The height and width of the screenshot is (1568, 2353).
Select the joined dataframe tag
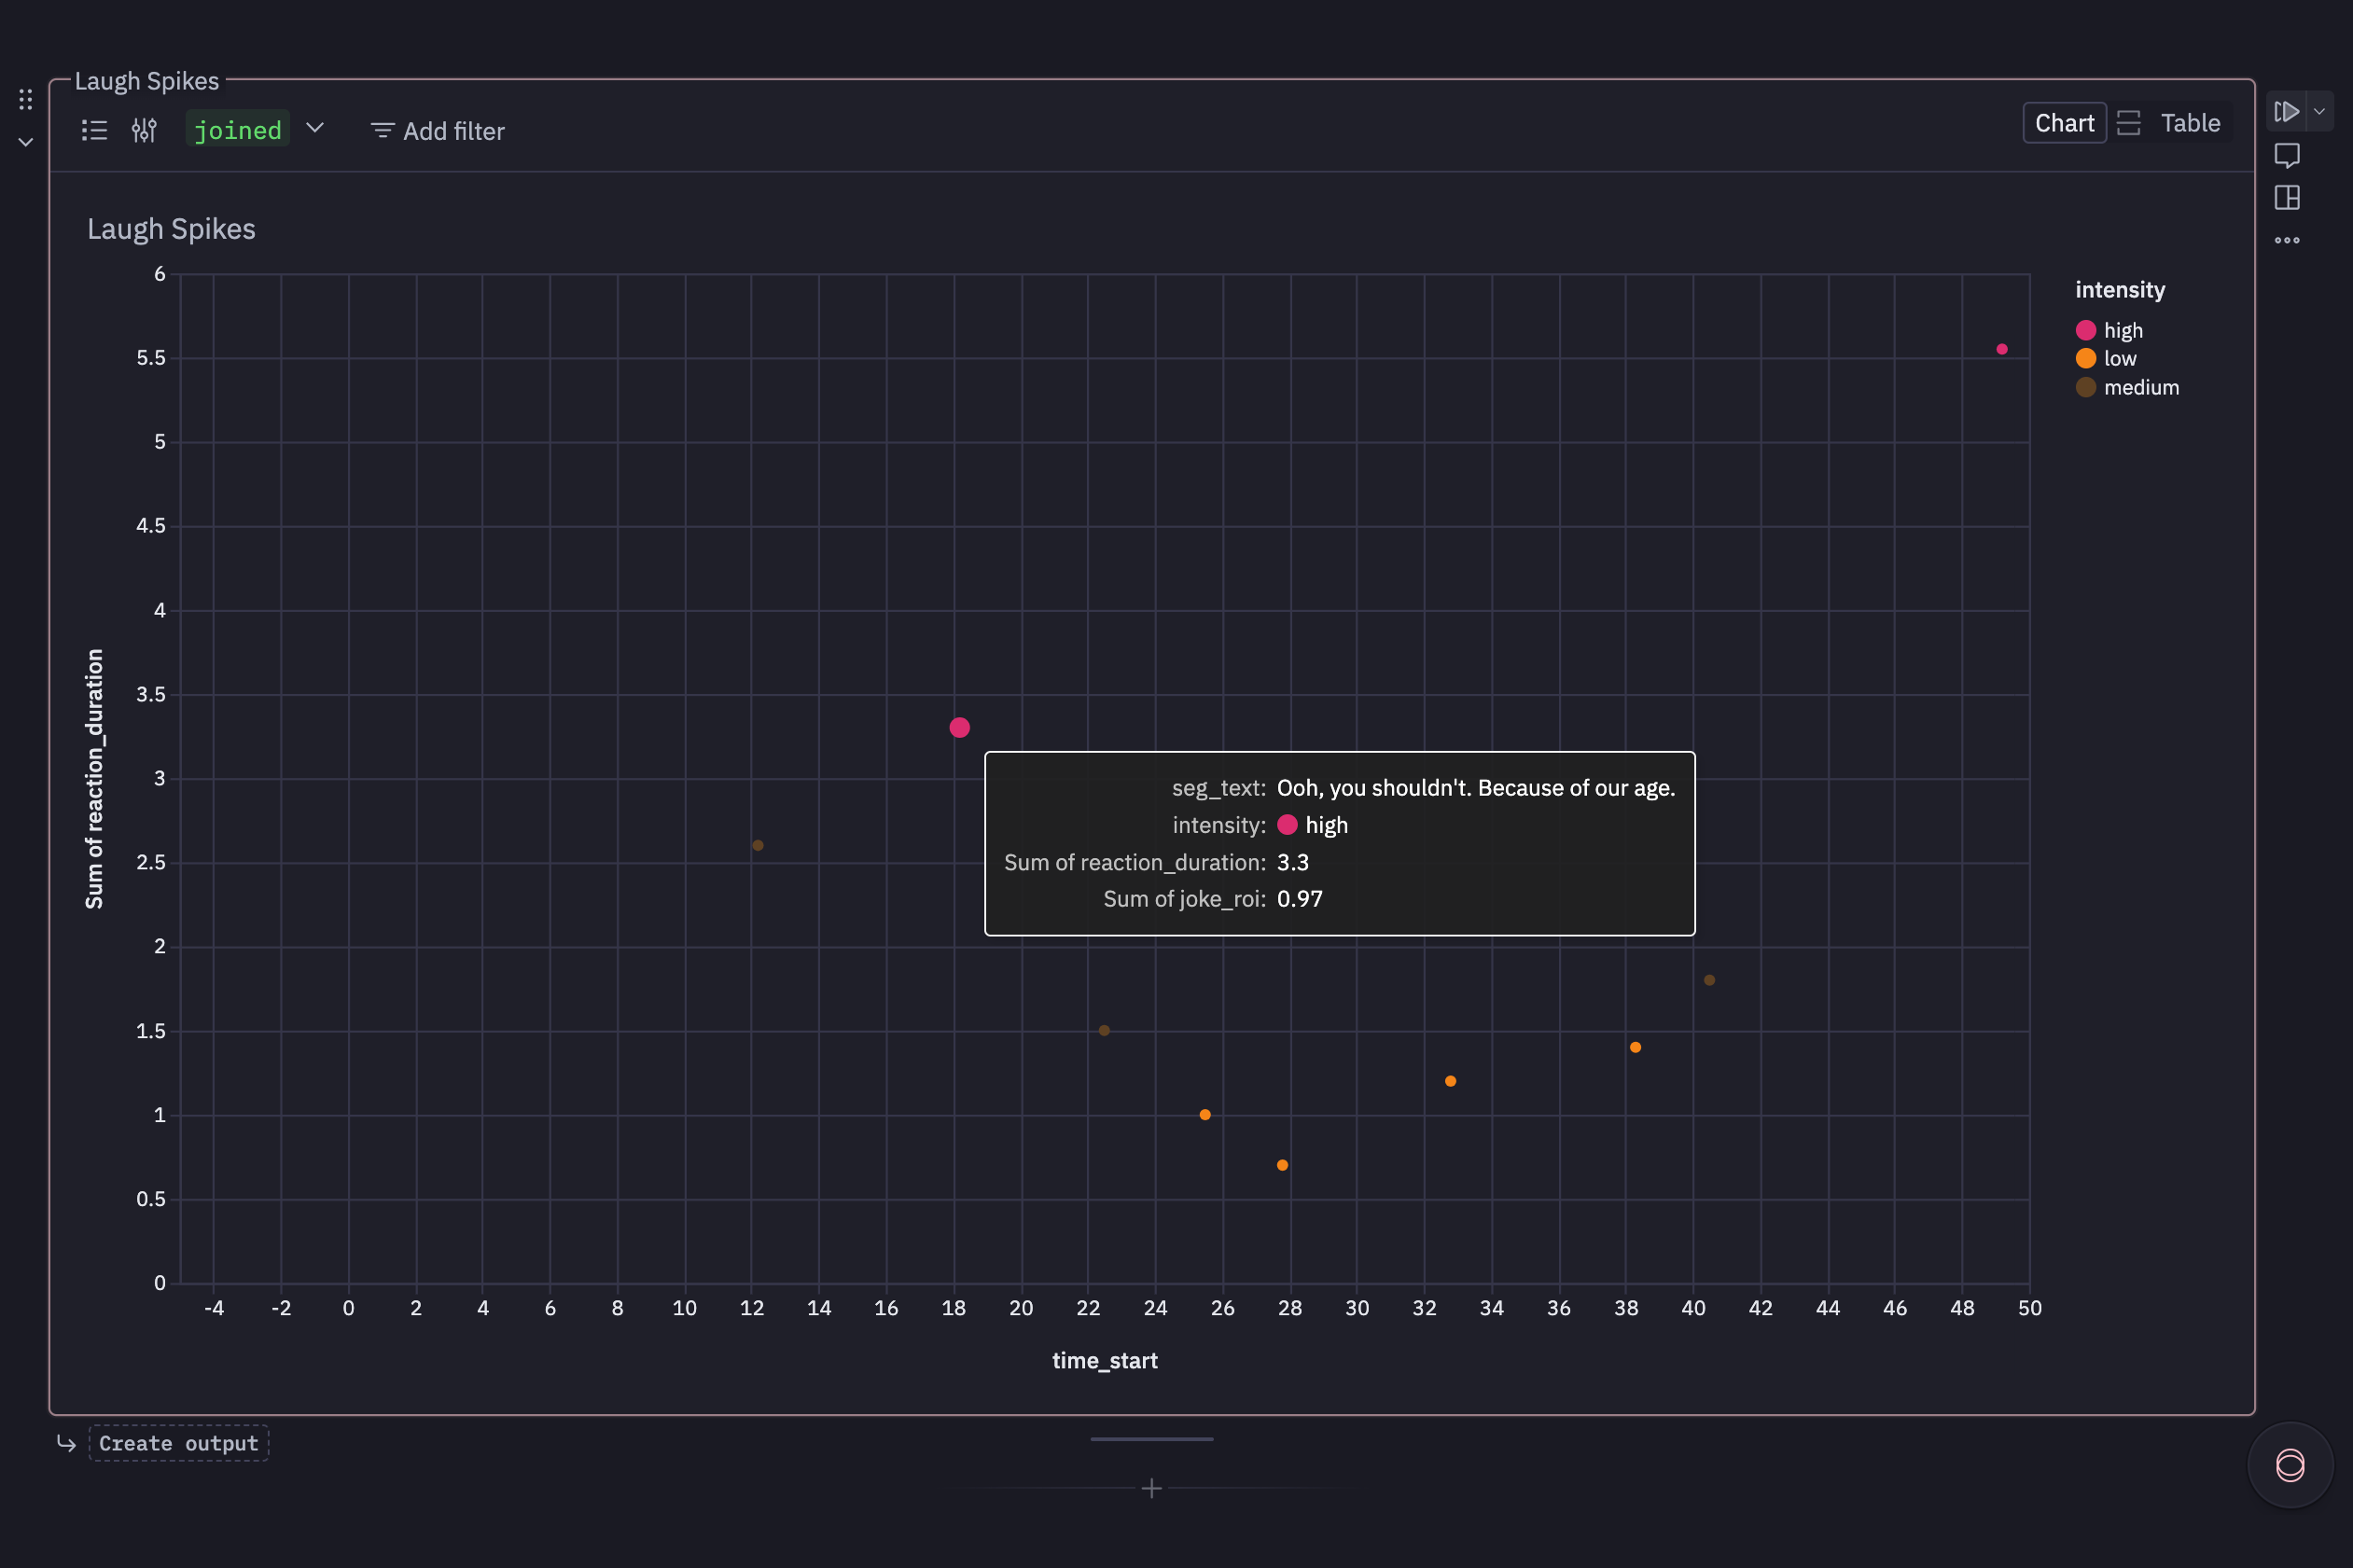(237, 130)
